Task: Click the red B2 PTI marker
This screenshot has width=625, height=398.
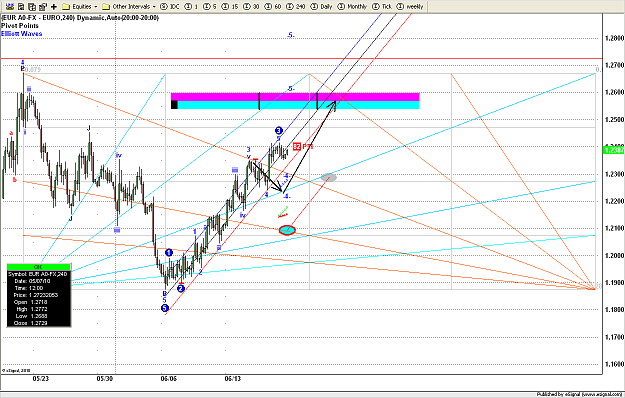Action: pyautogui.click(x=303, y=147)
